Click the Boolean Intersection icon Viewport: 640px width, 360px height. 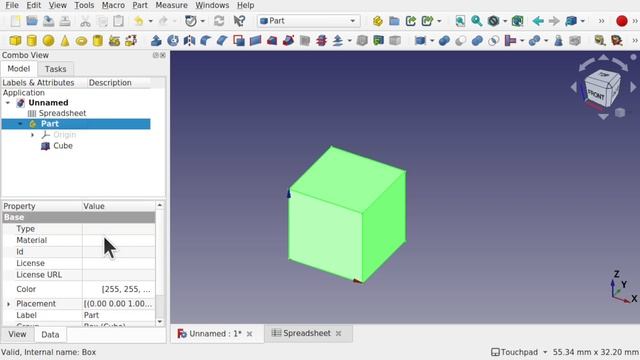(493, 41)
